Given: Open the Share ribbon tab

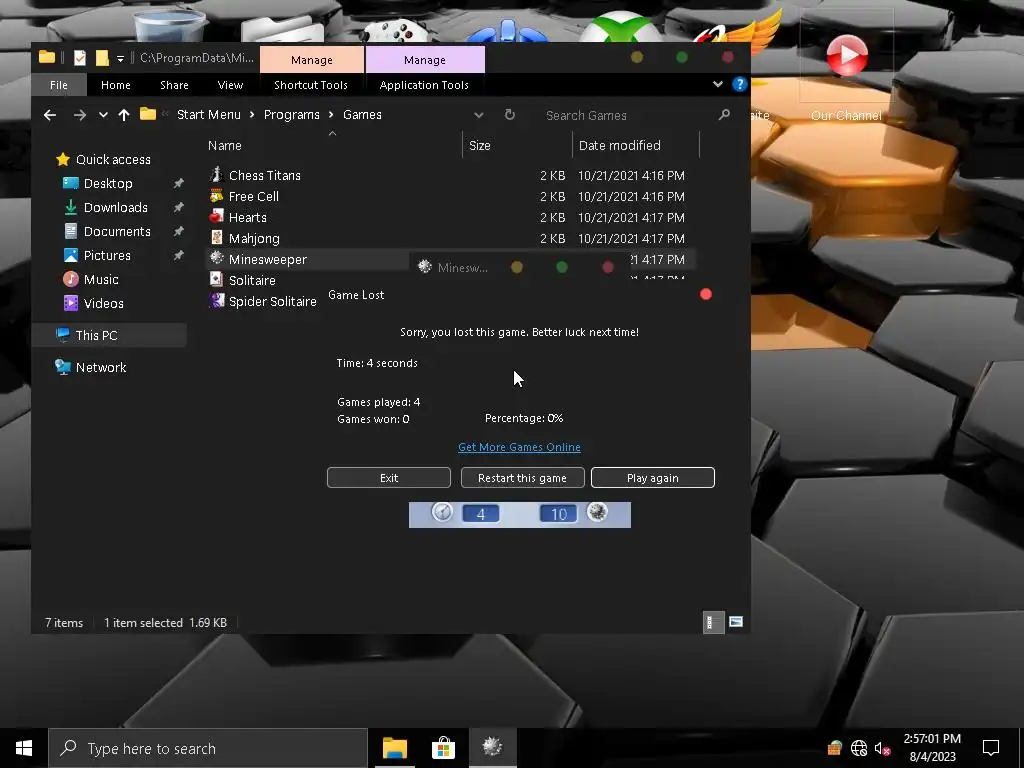Looking at the screenshot, I should click(x=174, y=85).
